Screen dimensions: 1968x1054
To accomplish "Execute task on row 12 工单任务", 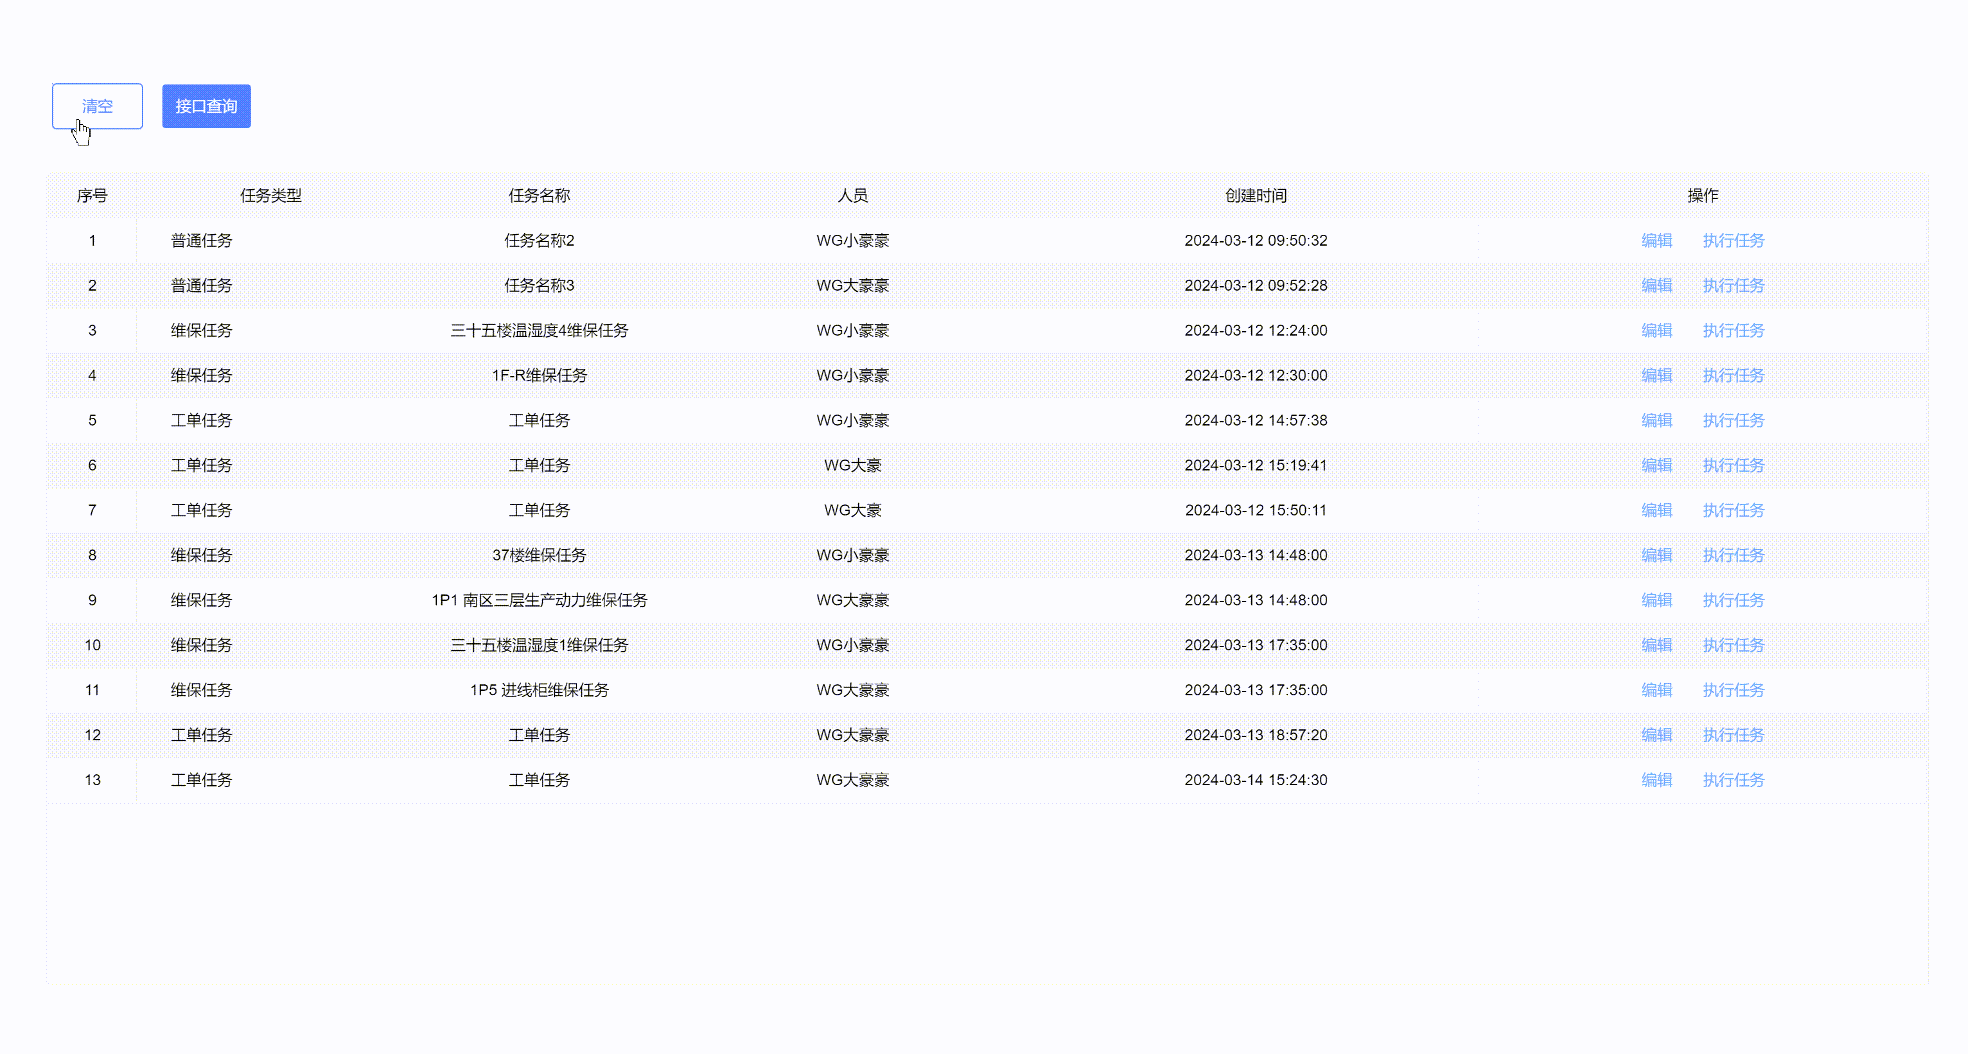I will [1733, 735].
